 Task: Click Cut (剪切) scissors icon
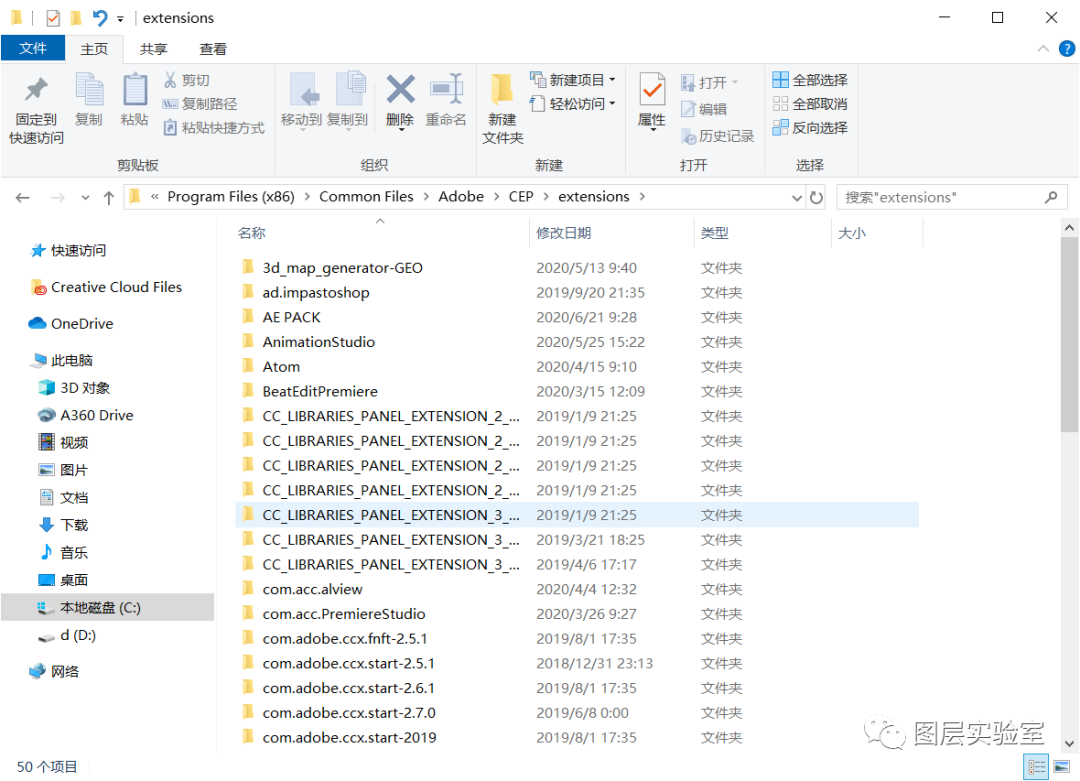[x=170, y=80]
